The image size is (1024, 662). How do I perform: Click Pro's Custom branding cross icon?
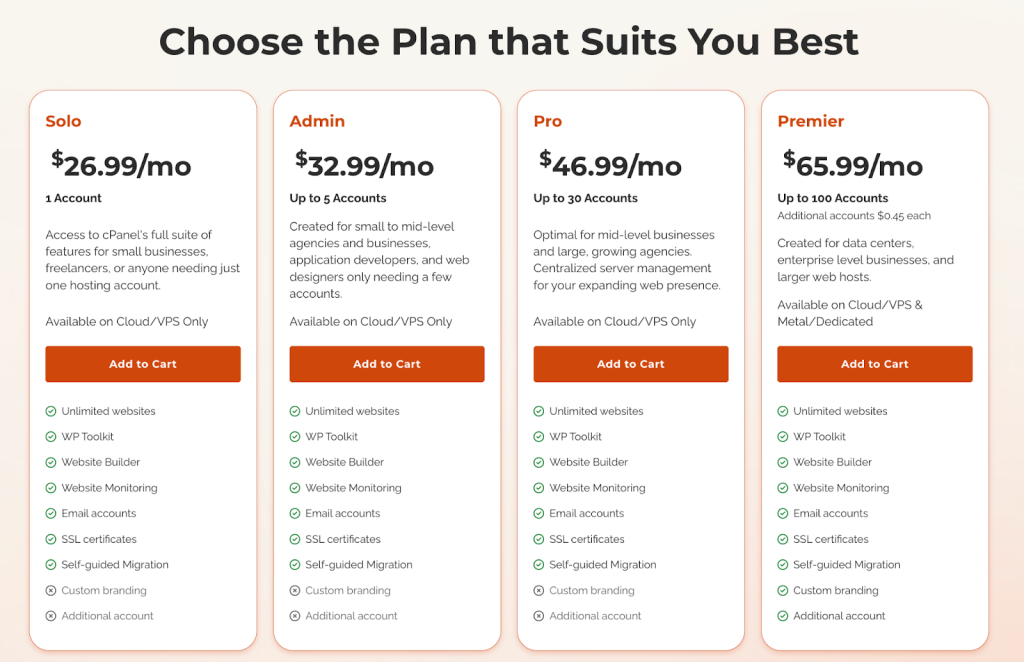coord(539,591)
